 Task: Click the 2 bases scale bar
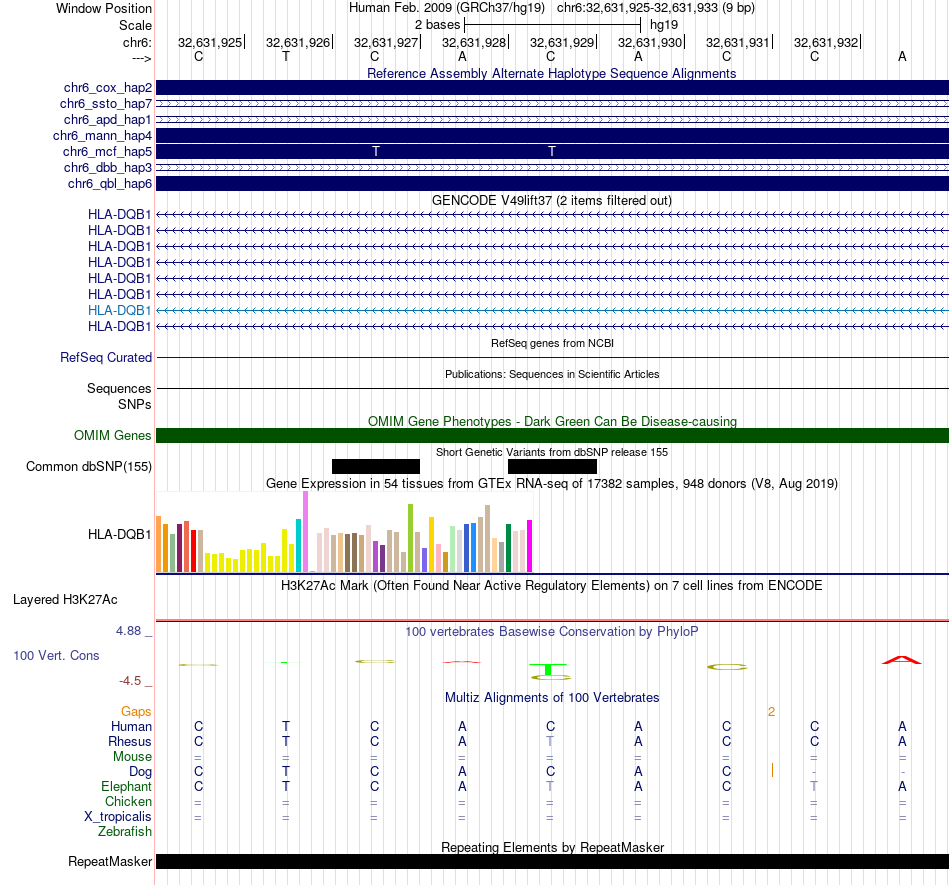552,25
